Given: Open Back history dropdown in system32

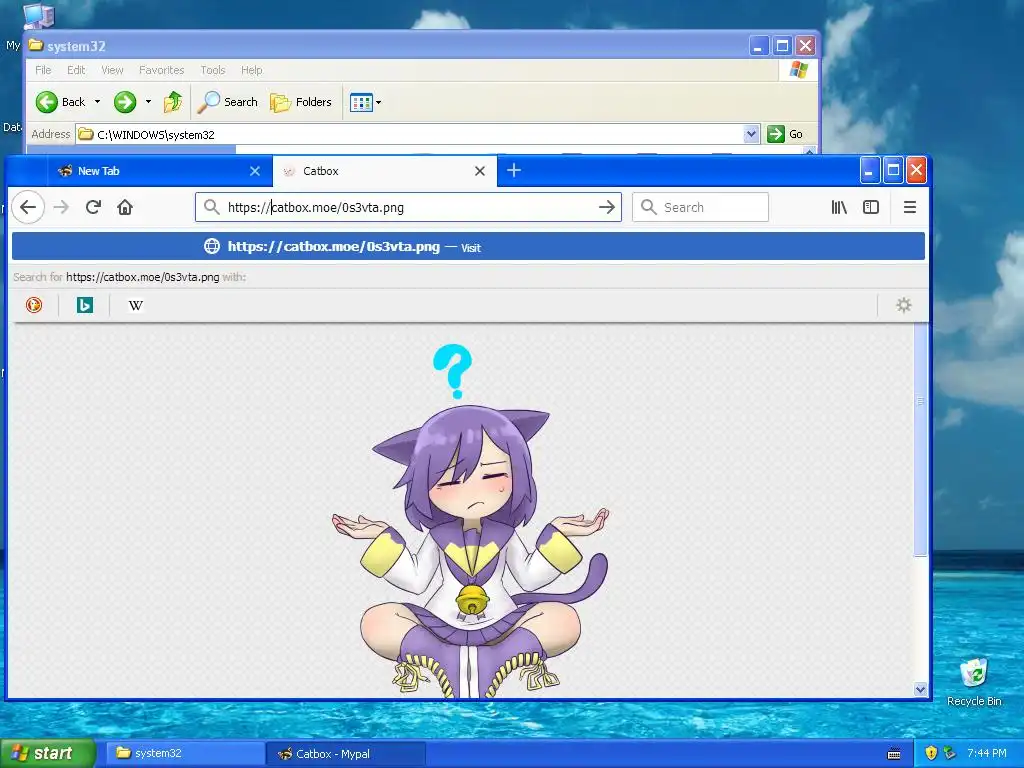Looking at the screenshot, I should pyautogui.click(x=97, y=102).
